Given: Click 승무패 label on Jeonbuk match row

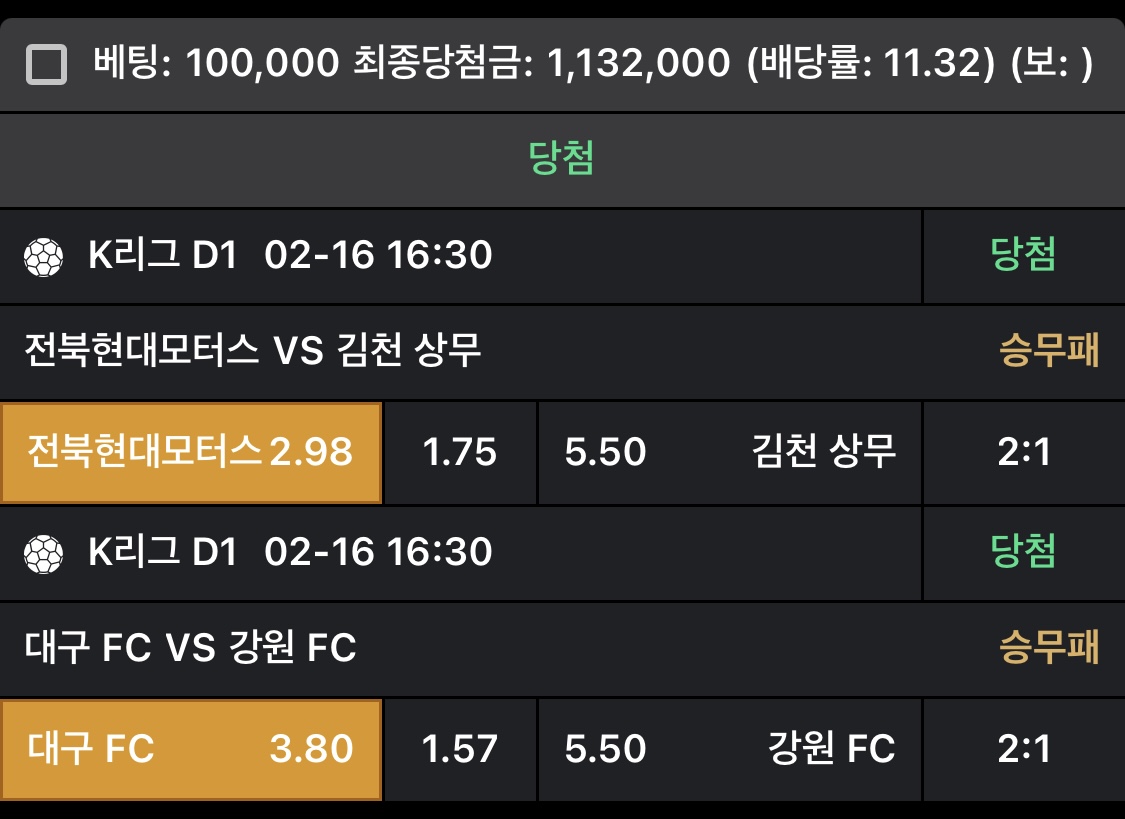Looking at the screenshot, I should coord(1049,351).
